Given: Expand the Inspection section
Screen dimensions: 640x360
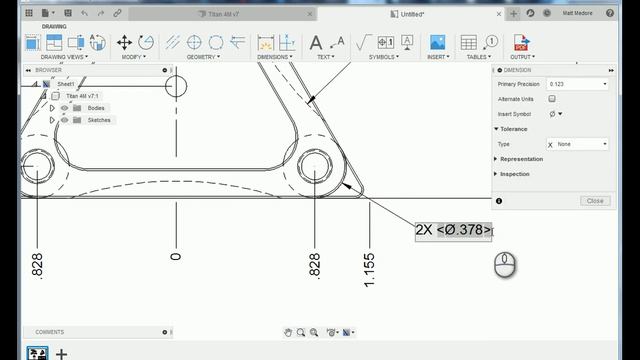Looking at the screenshot, I should click(x=496, y=174).
